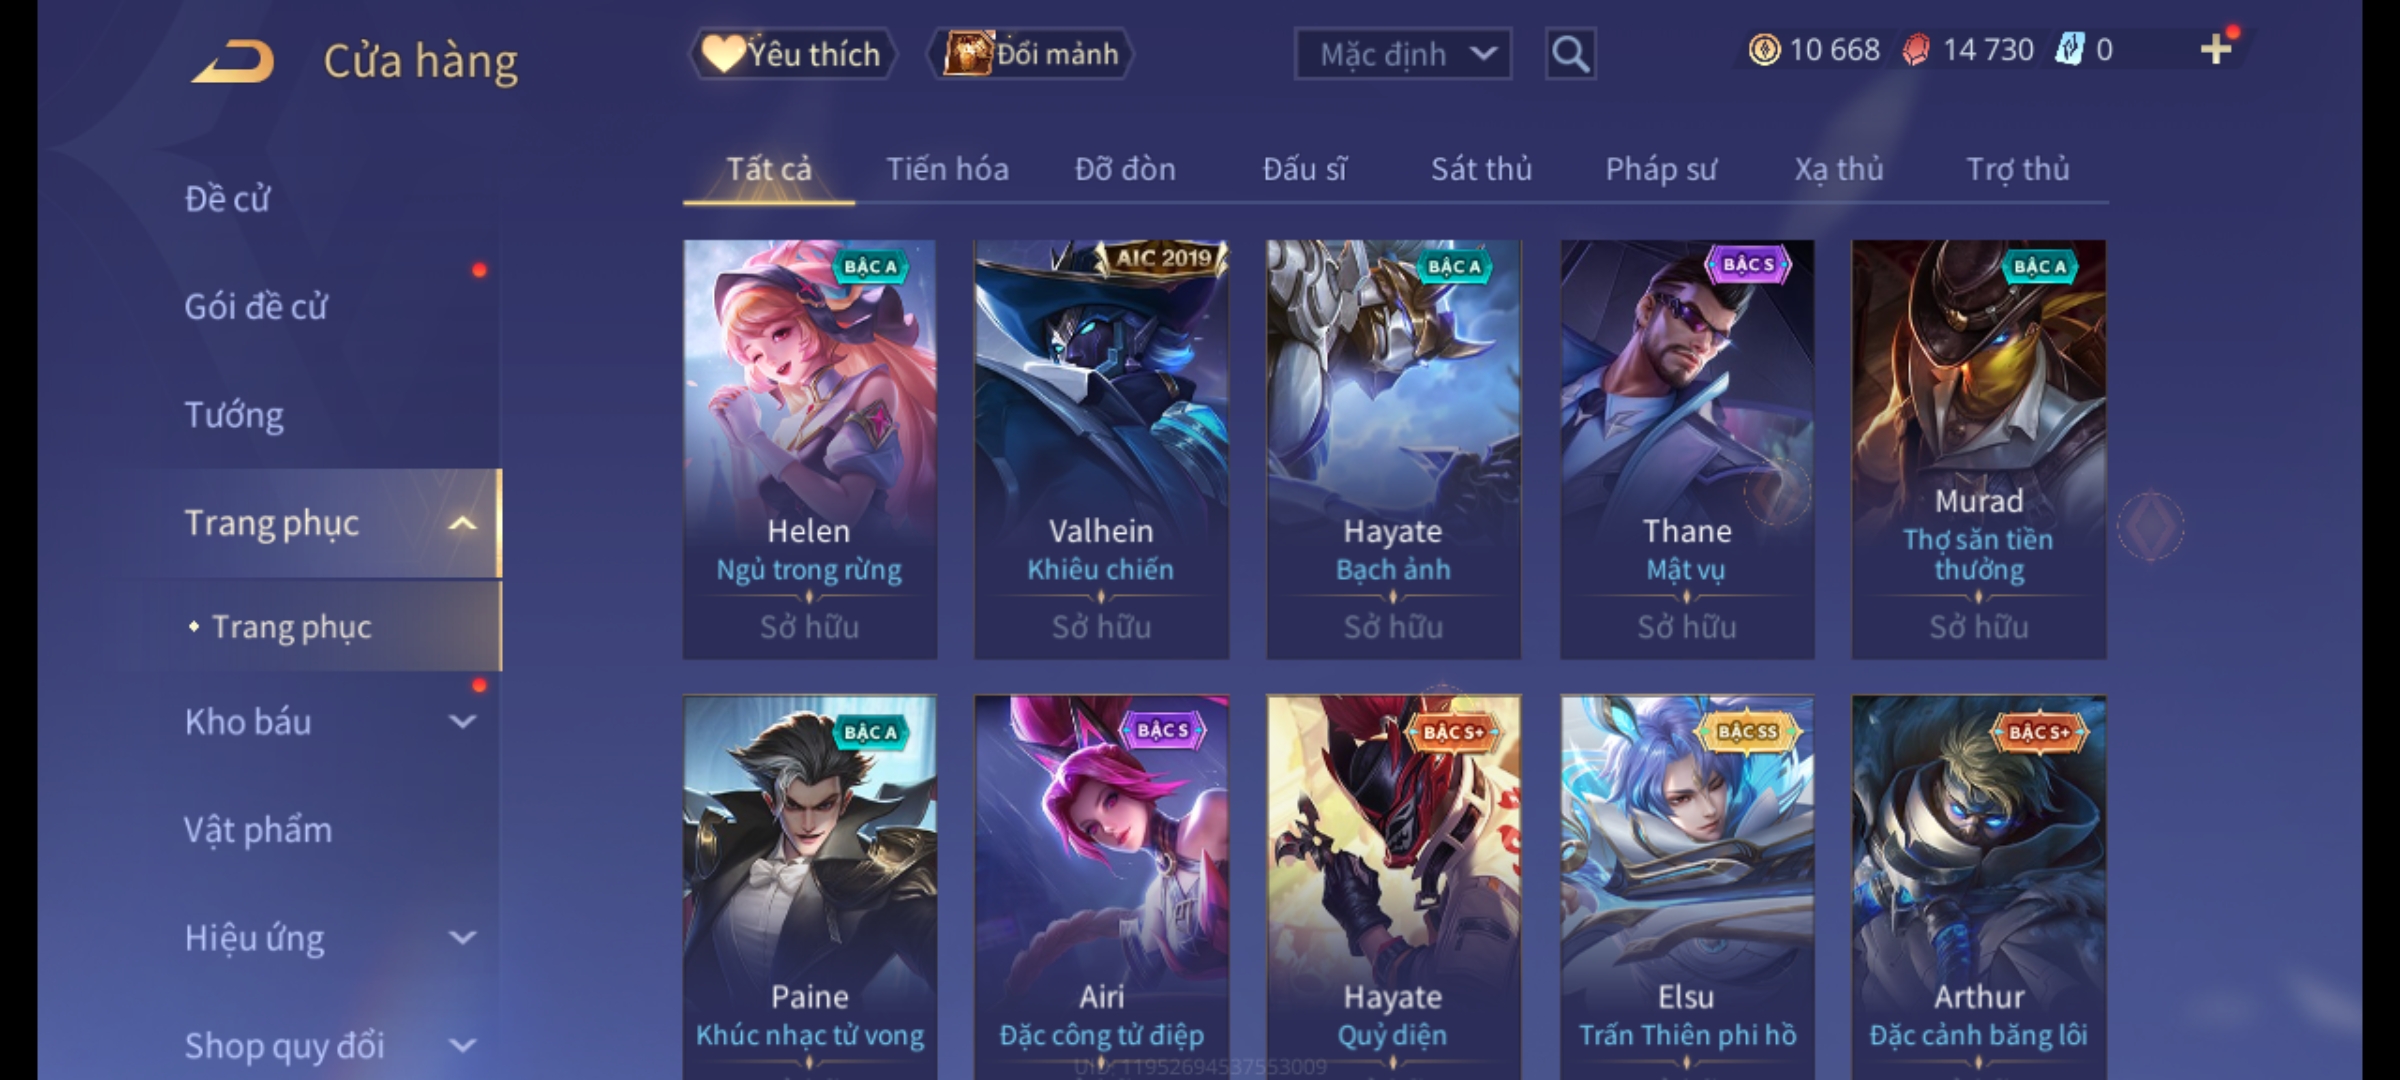
Task: Expand the Kho báu sidebar section
Action: click(462, 722)
